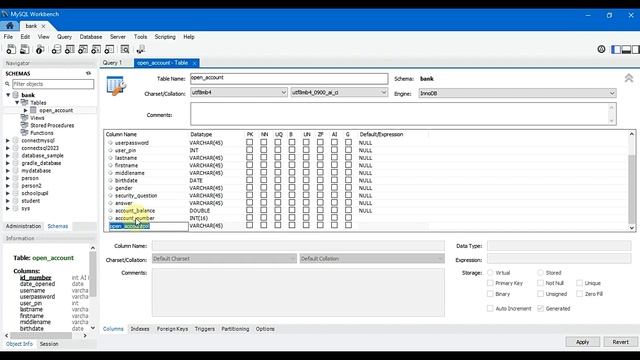Create a new SQL tab toolbar icon
This screenshot has height=360, width=640.
11,49
